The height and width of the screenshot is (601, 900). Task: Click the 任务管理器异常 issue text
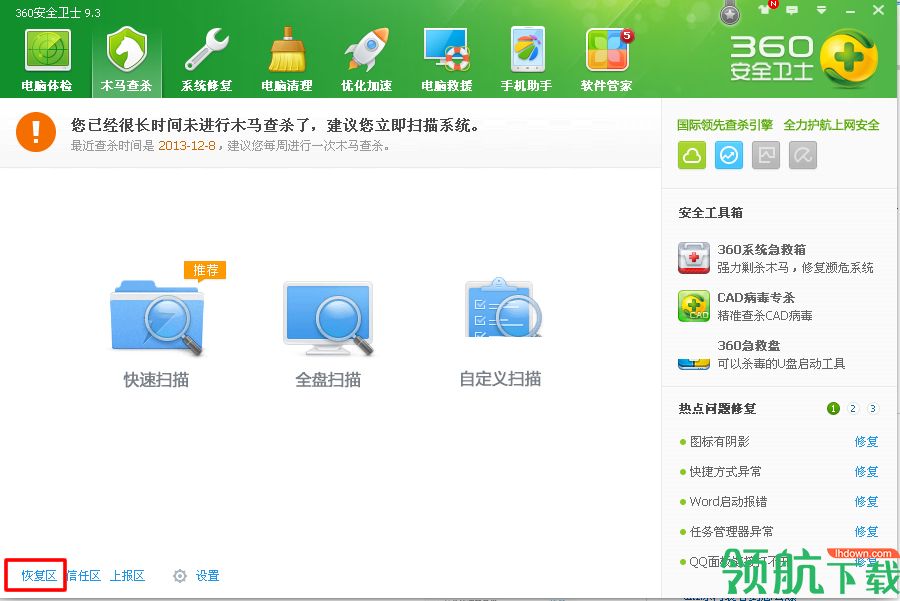point(731,531)
